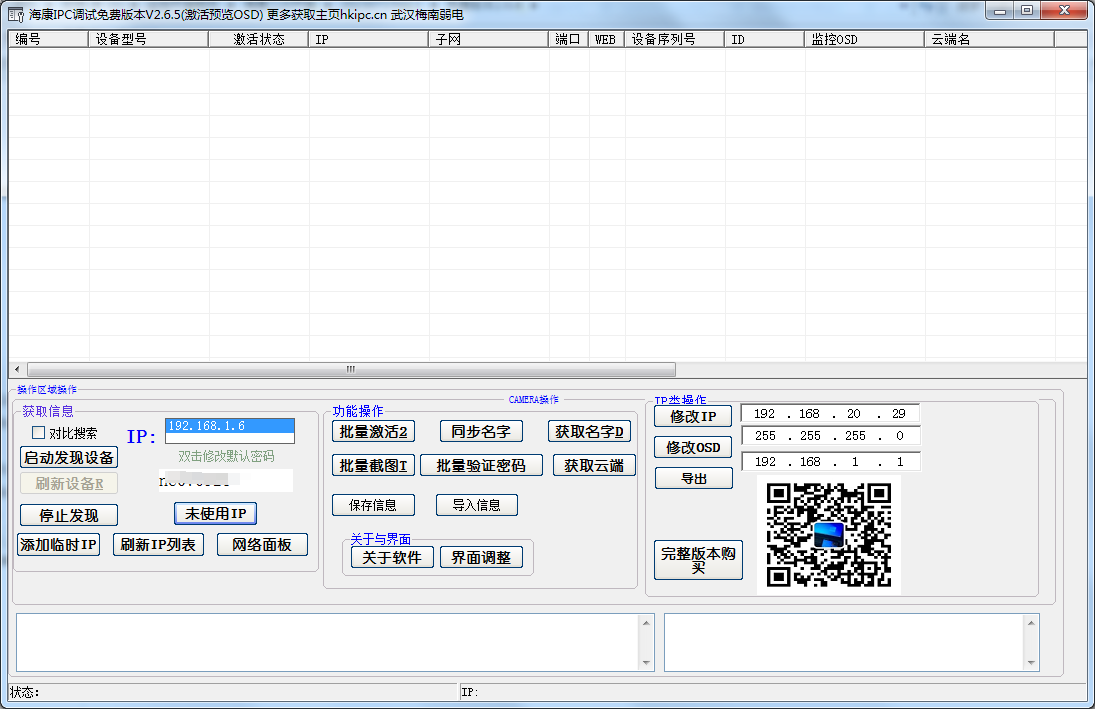Click the 云端名 column header
Screen dimensions: 1095x709
pos(990,39)
